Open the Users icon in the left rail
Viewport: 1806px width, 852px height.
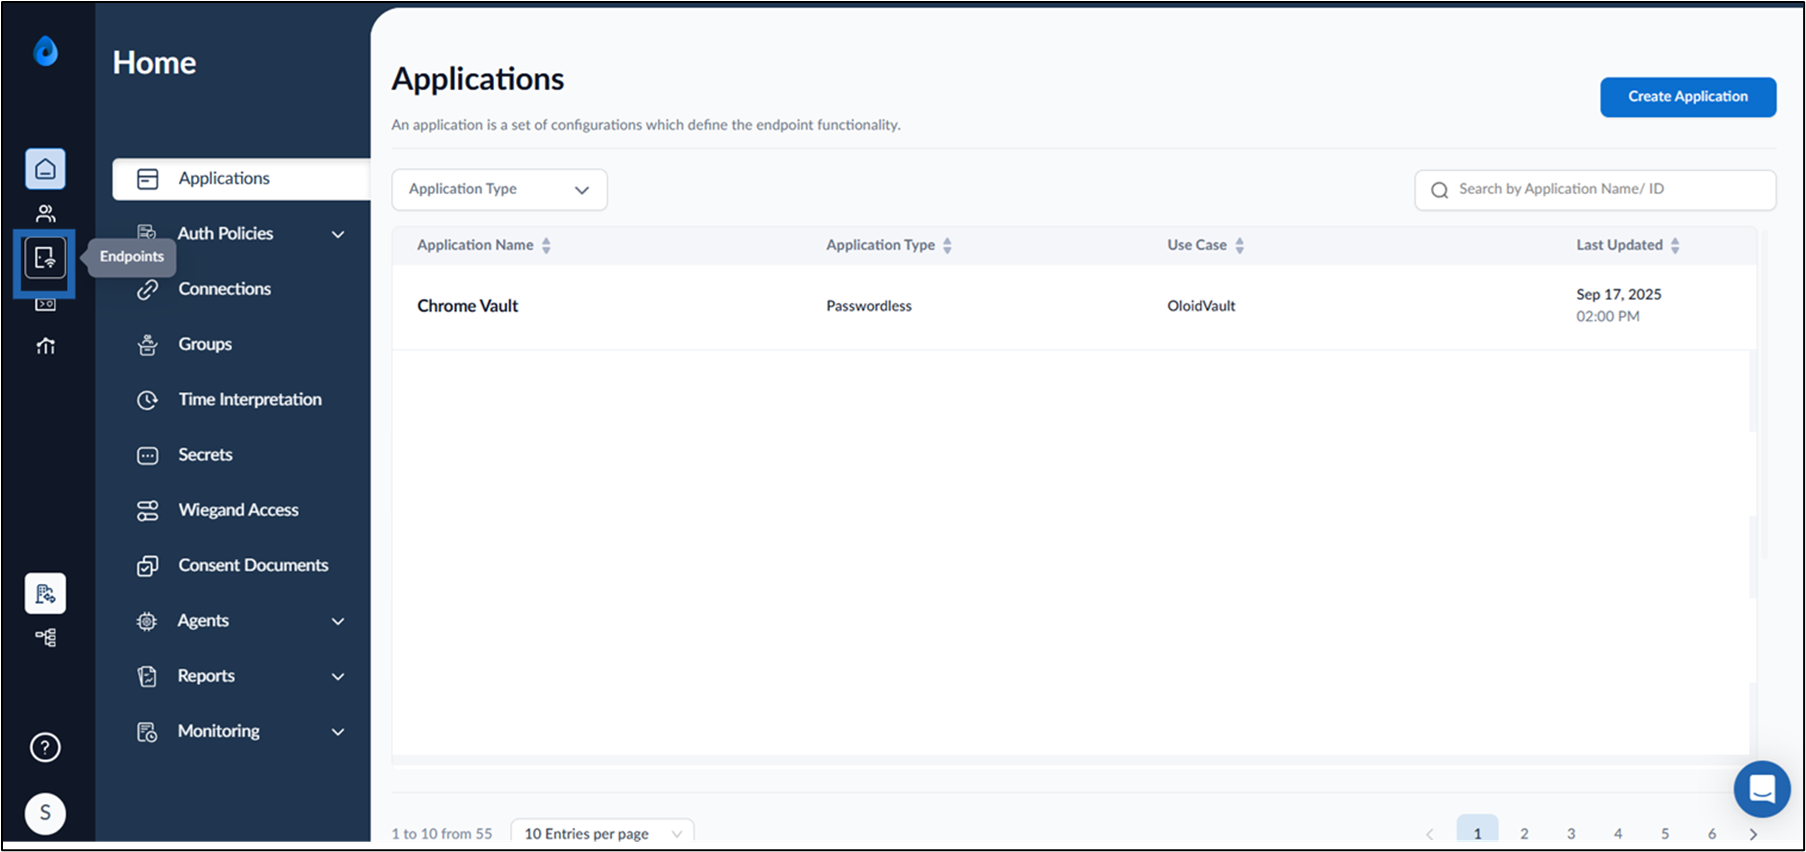[45, 213]
